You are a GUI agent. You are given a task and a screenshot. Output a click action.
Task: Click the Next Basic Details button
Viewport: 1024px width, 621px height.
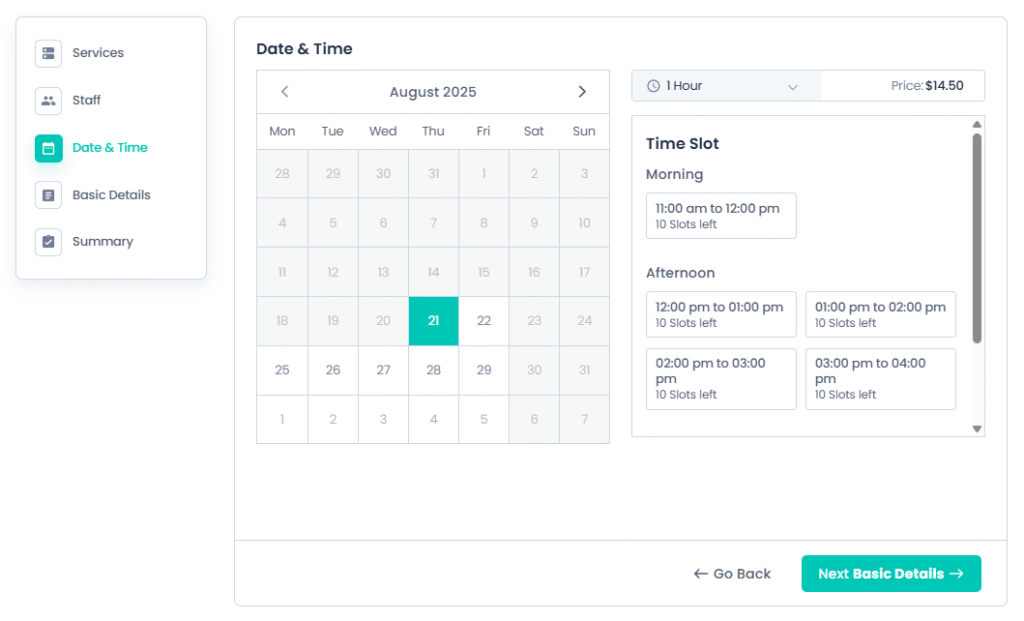891,573
